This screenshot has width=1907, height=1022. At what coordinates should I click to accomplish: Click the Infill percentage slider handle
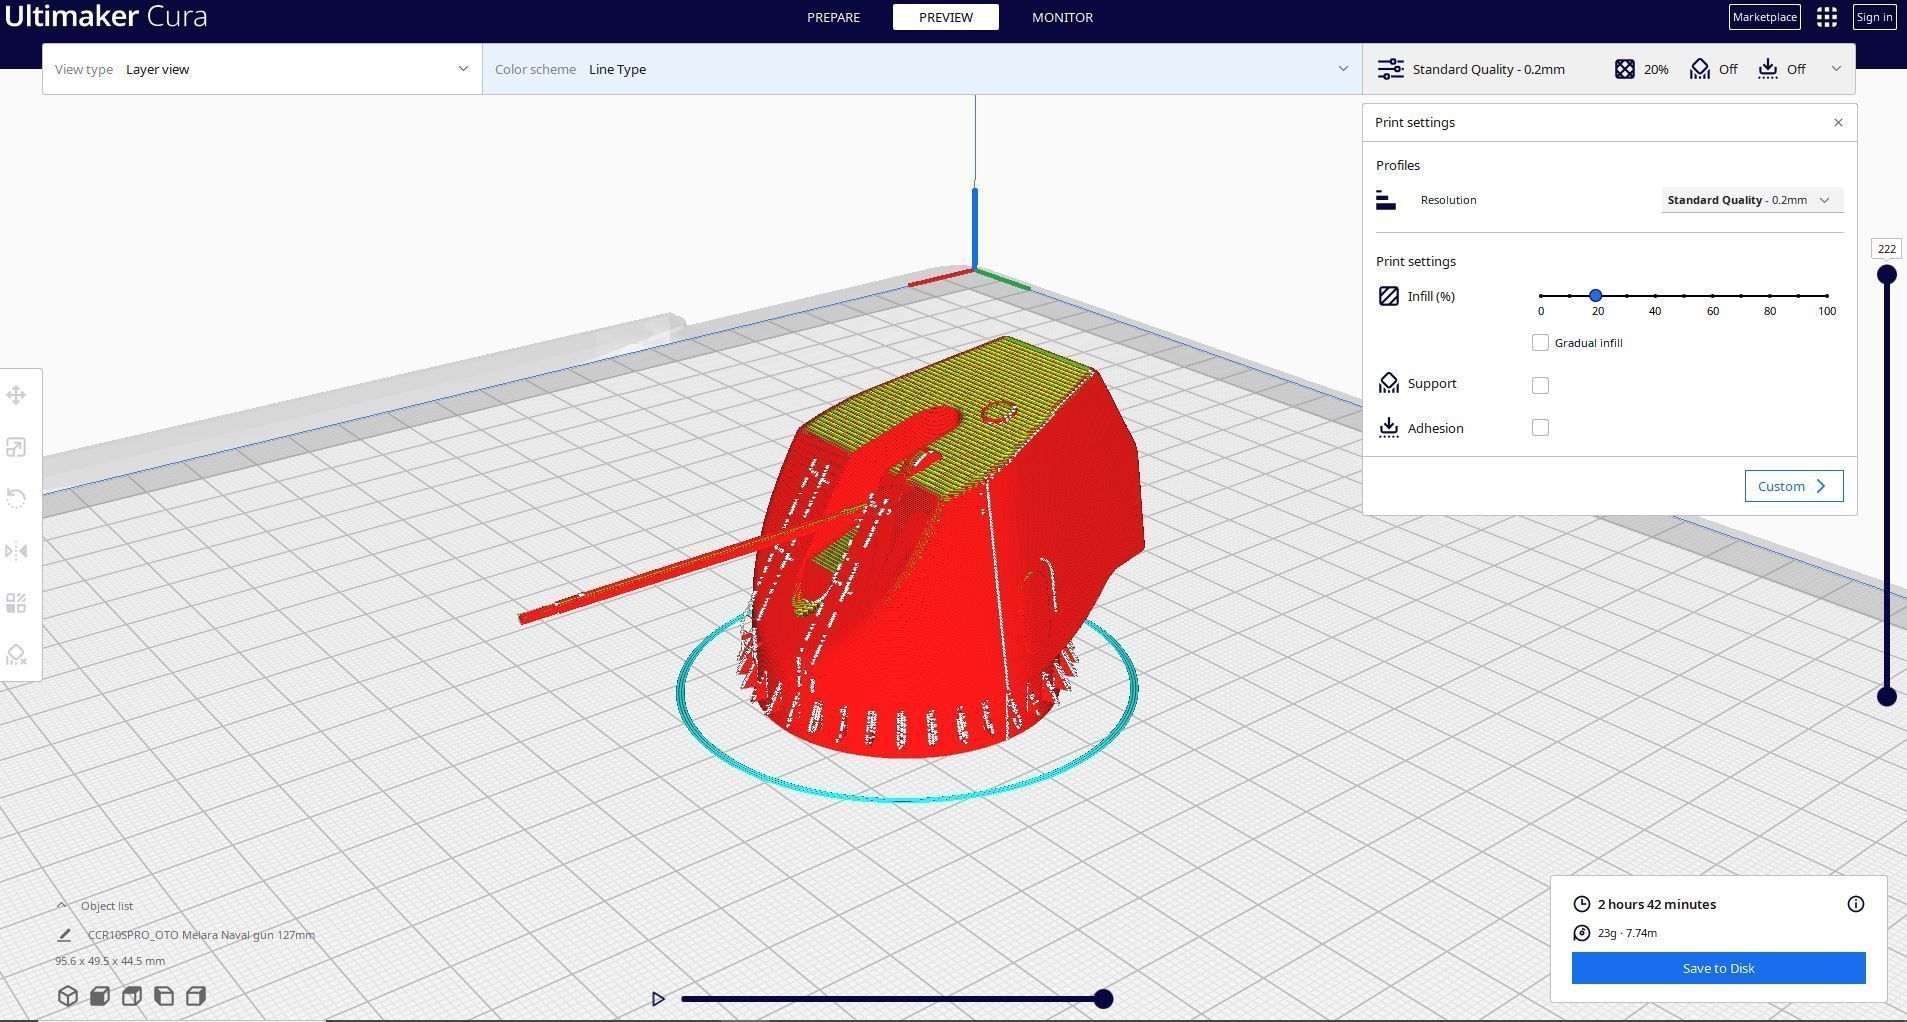[1596, 295]
